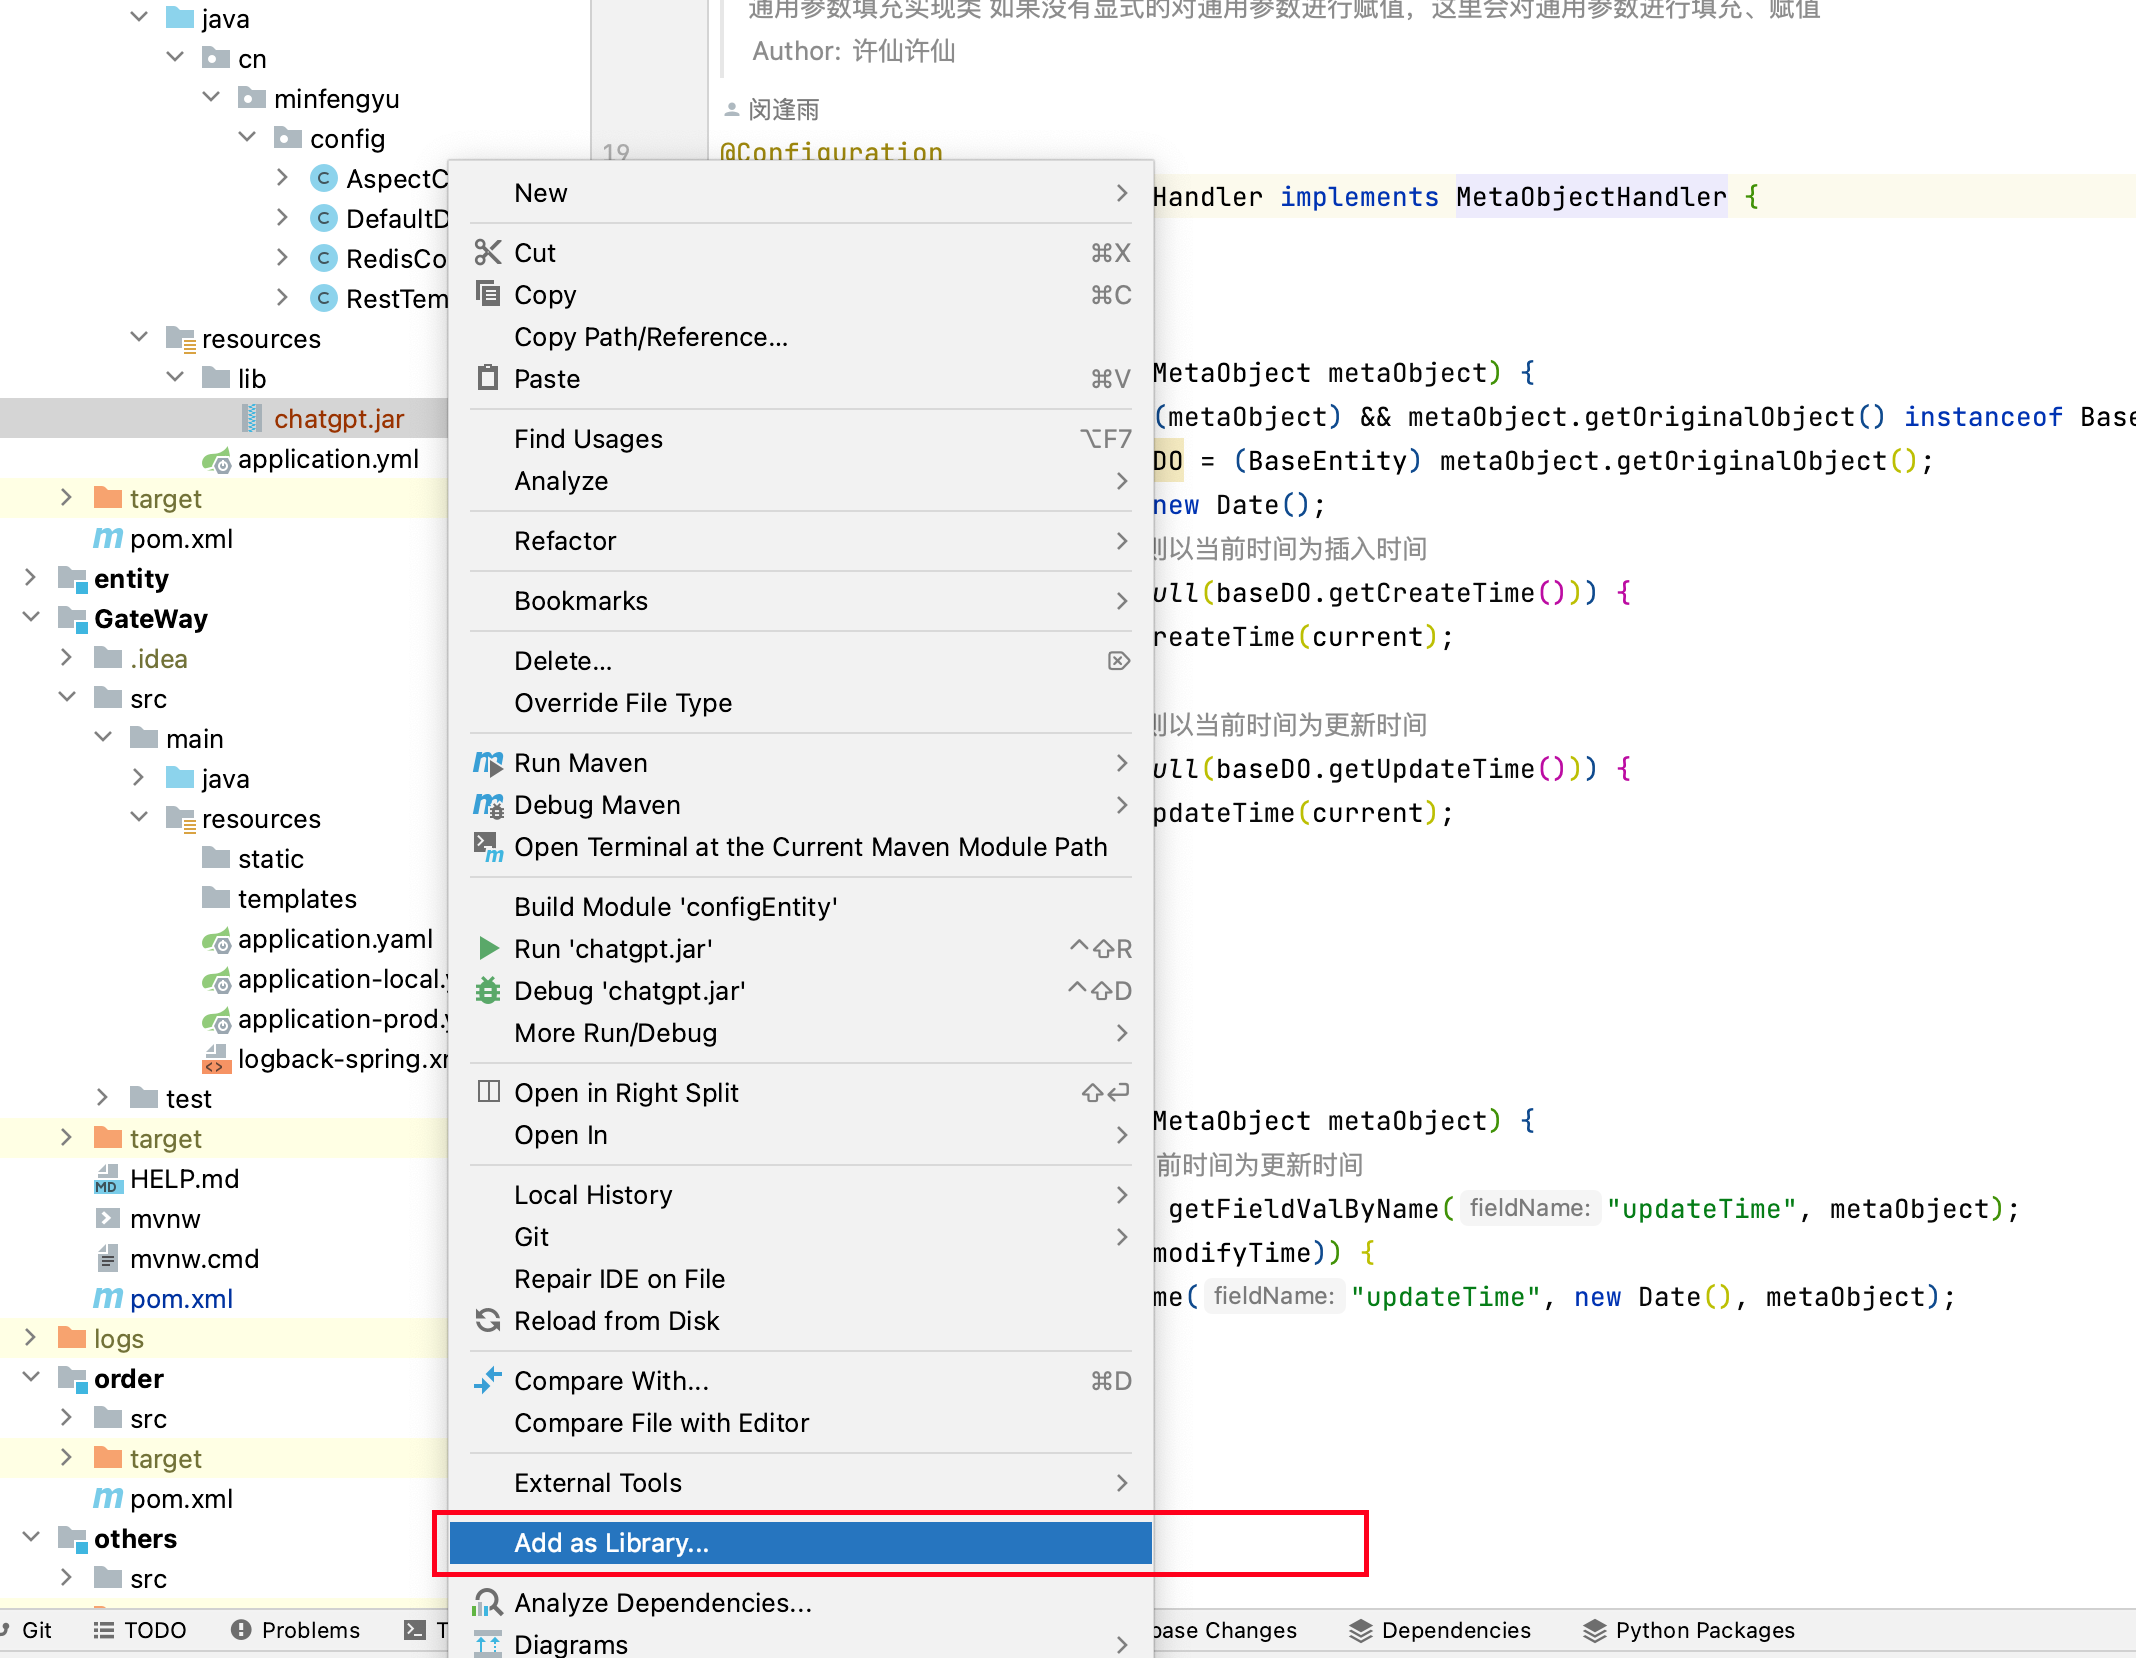
Task: Click the Analyze Dependencies icon
Action: click(487, 1602)
